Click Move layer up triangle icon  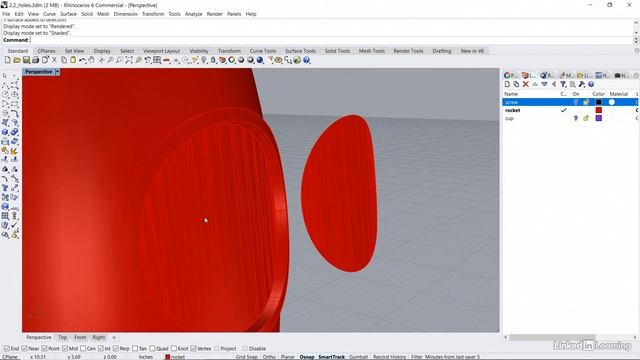[x=535, y=84]
